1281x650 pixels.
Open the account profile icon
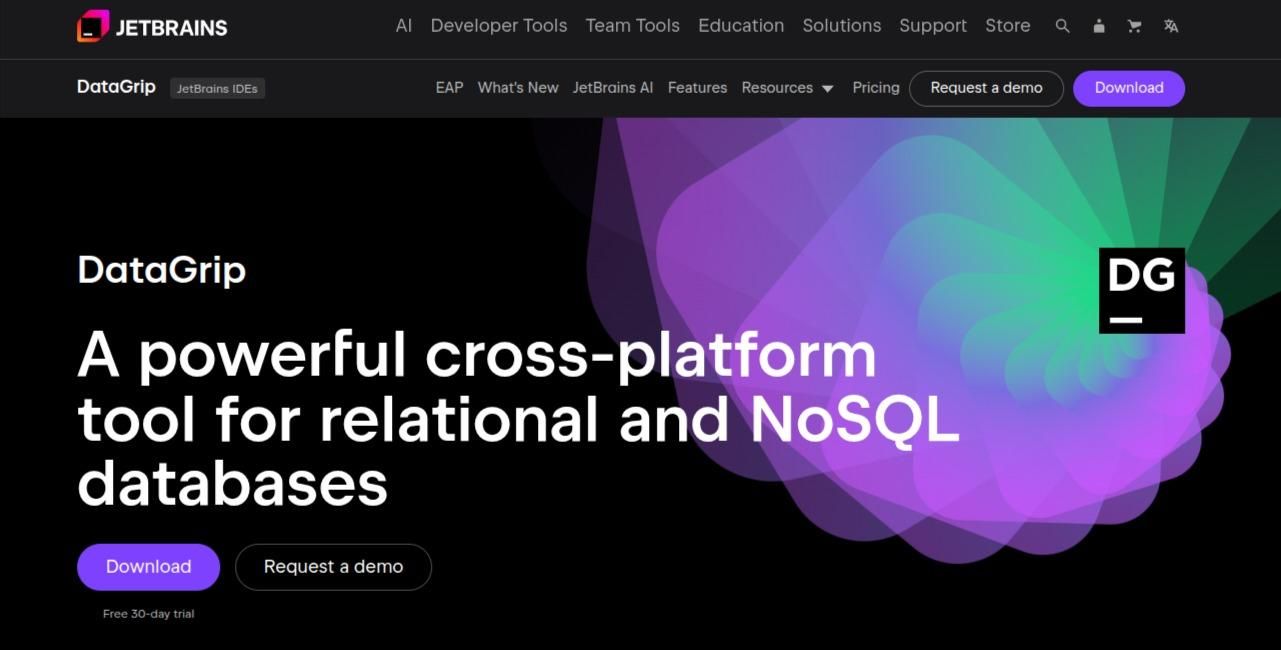point(1098,27)
